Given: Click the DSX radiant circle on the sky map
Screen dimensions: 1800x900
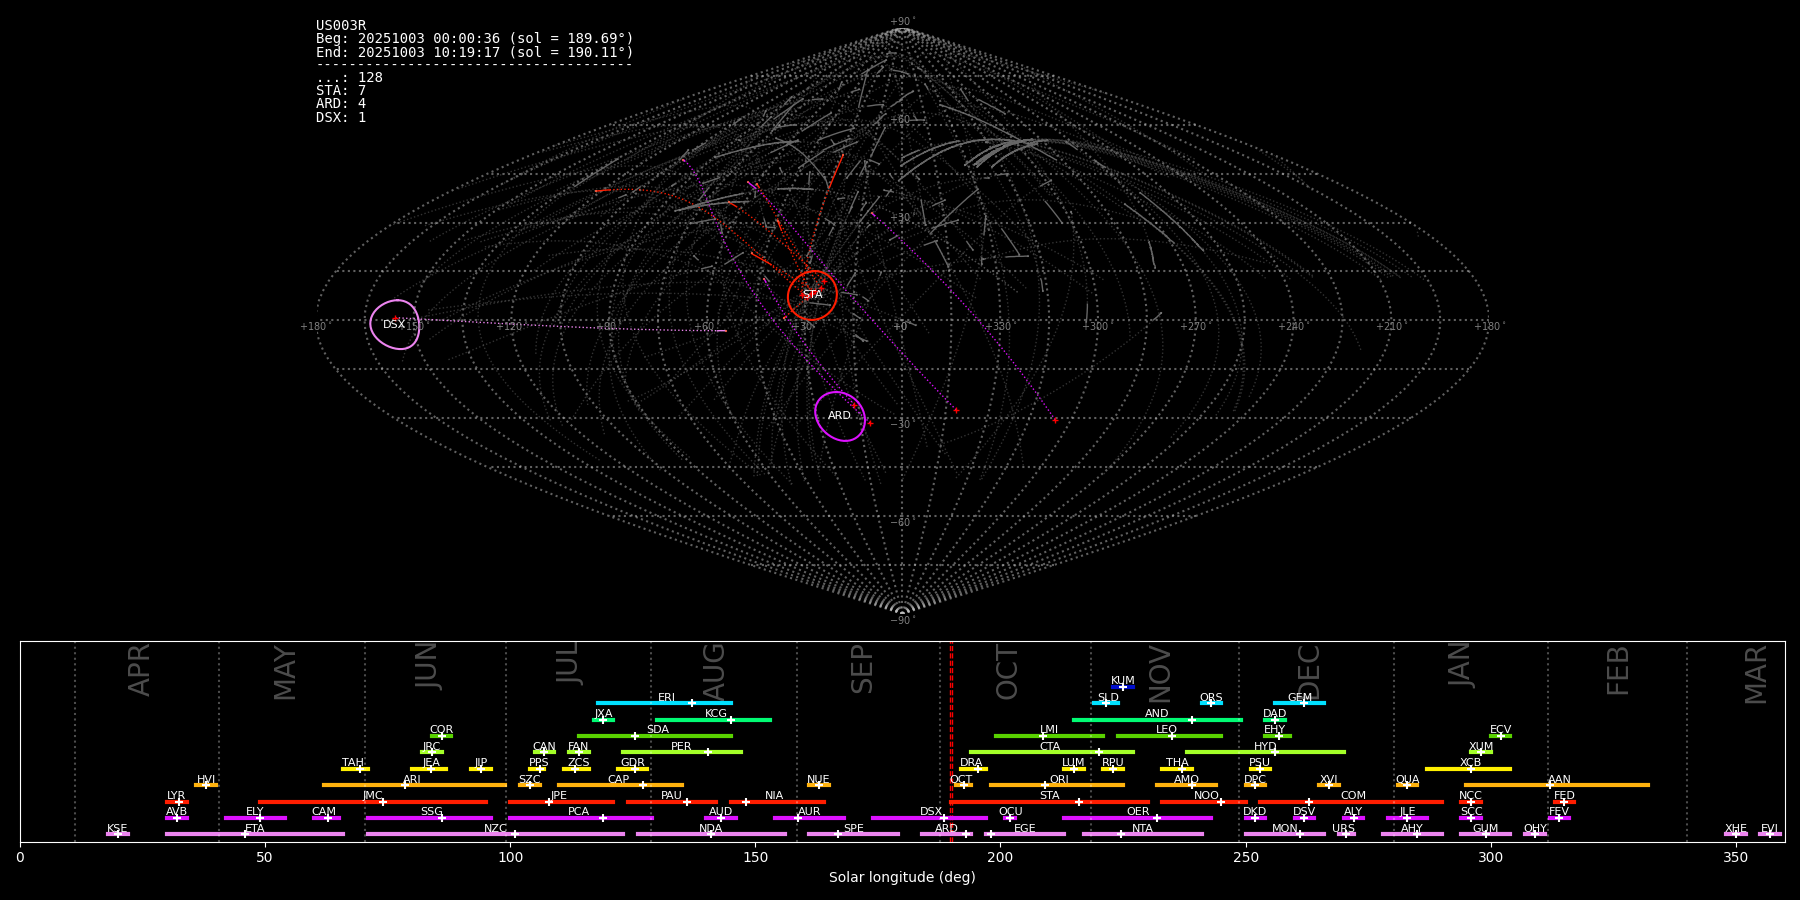Looking at the screenshot, I should (395, 324).
